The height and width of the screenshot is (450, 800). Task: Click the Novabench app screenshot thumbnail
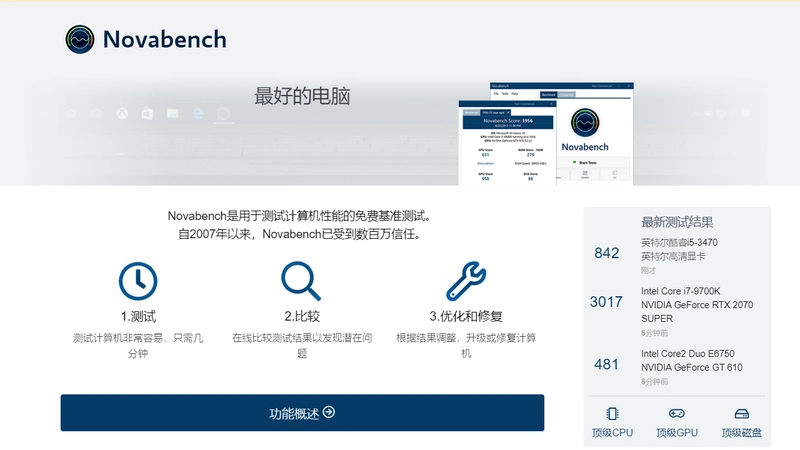coord(546,134)
